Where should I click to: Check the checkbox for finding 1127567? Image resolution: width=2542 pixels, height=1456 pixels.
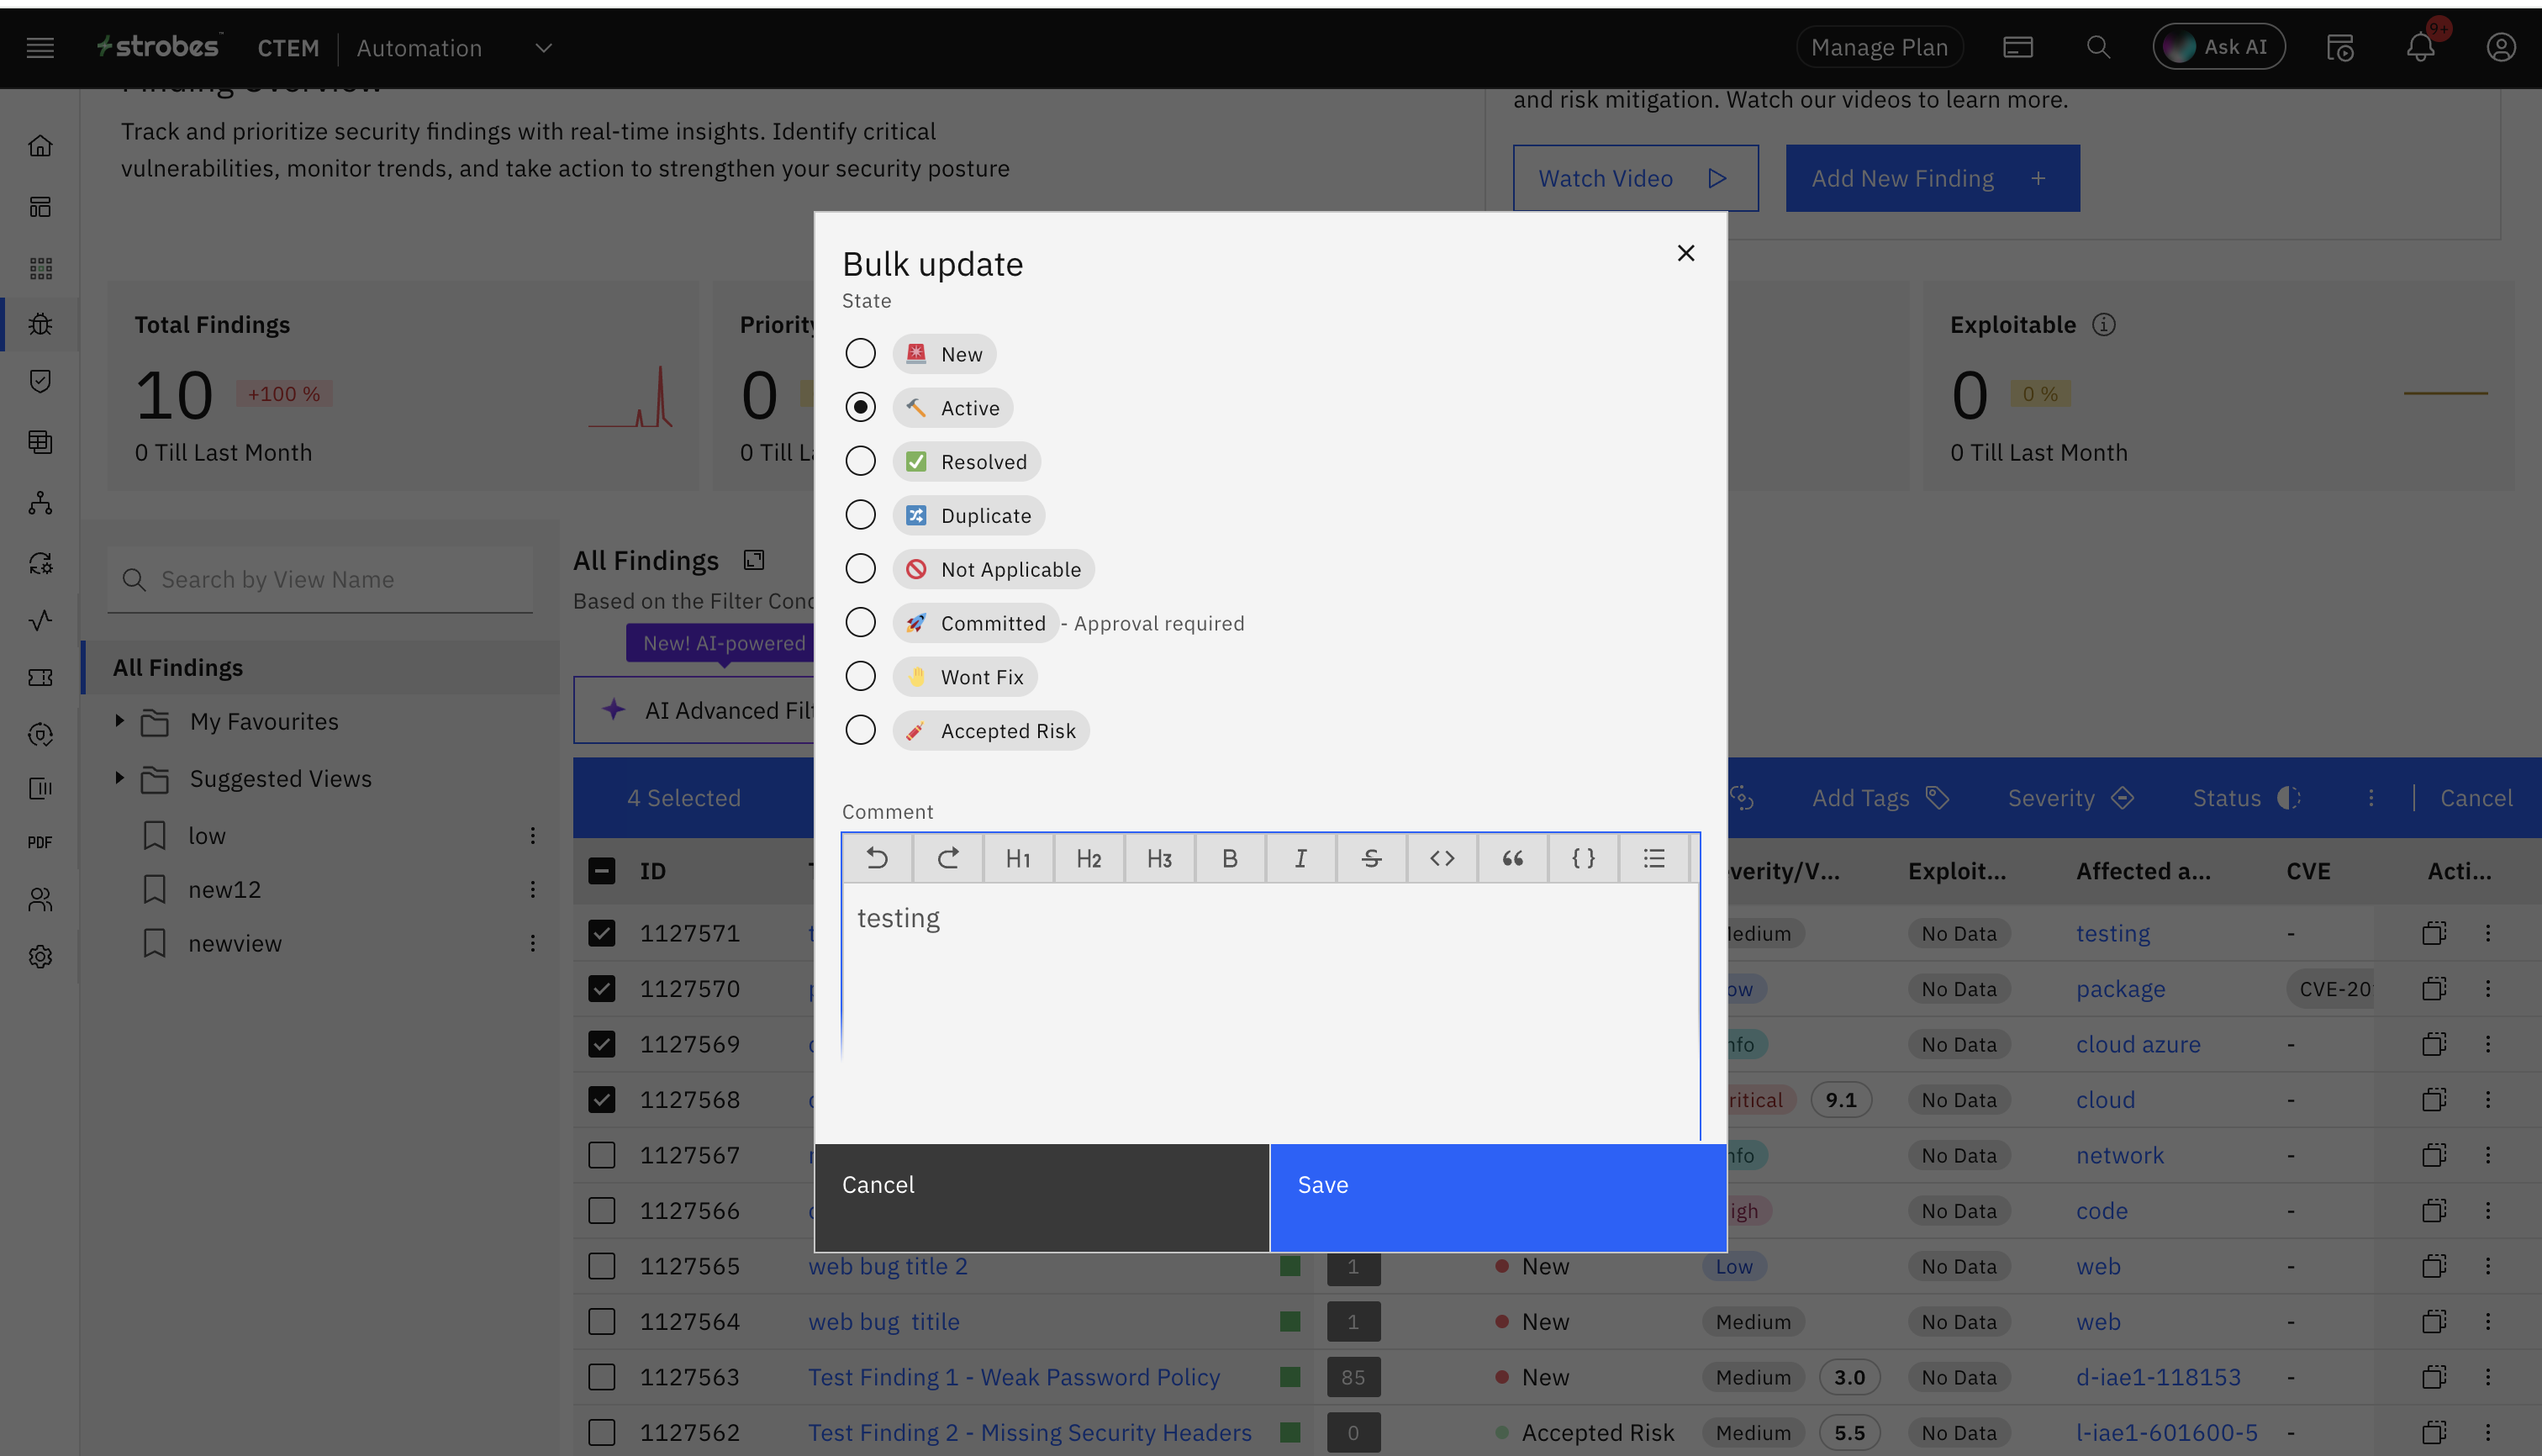point(601,1155)
